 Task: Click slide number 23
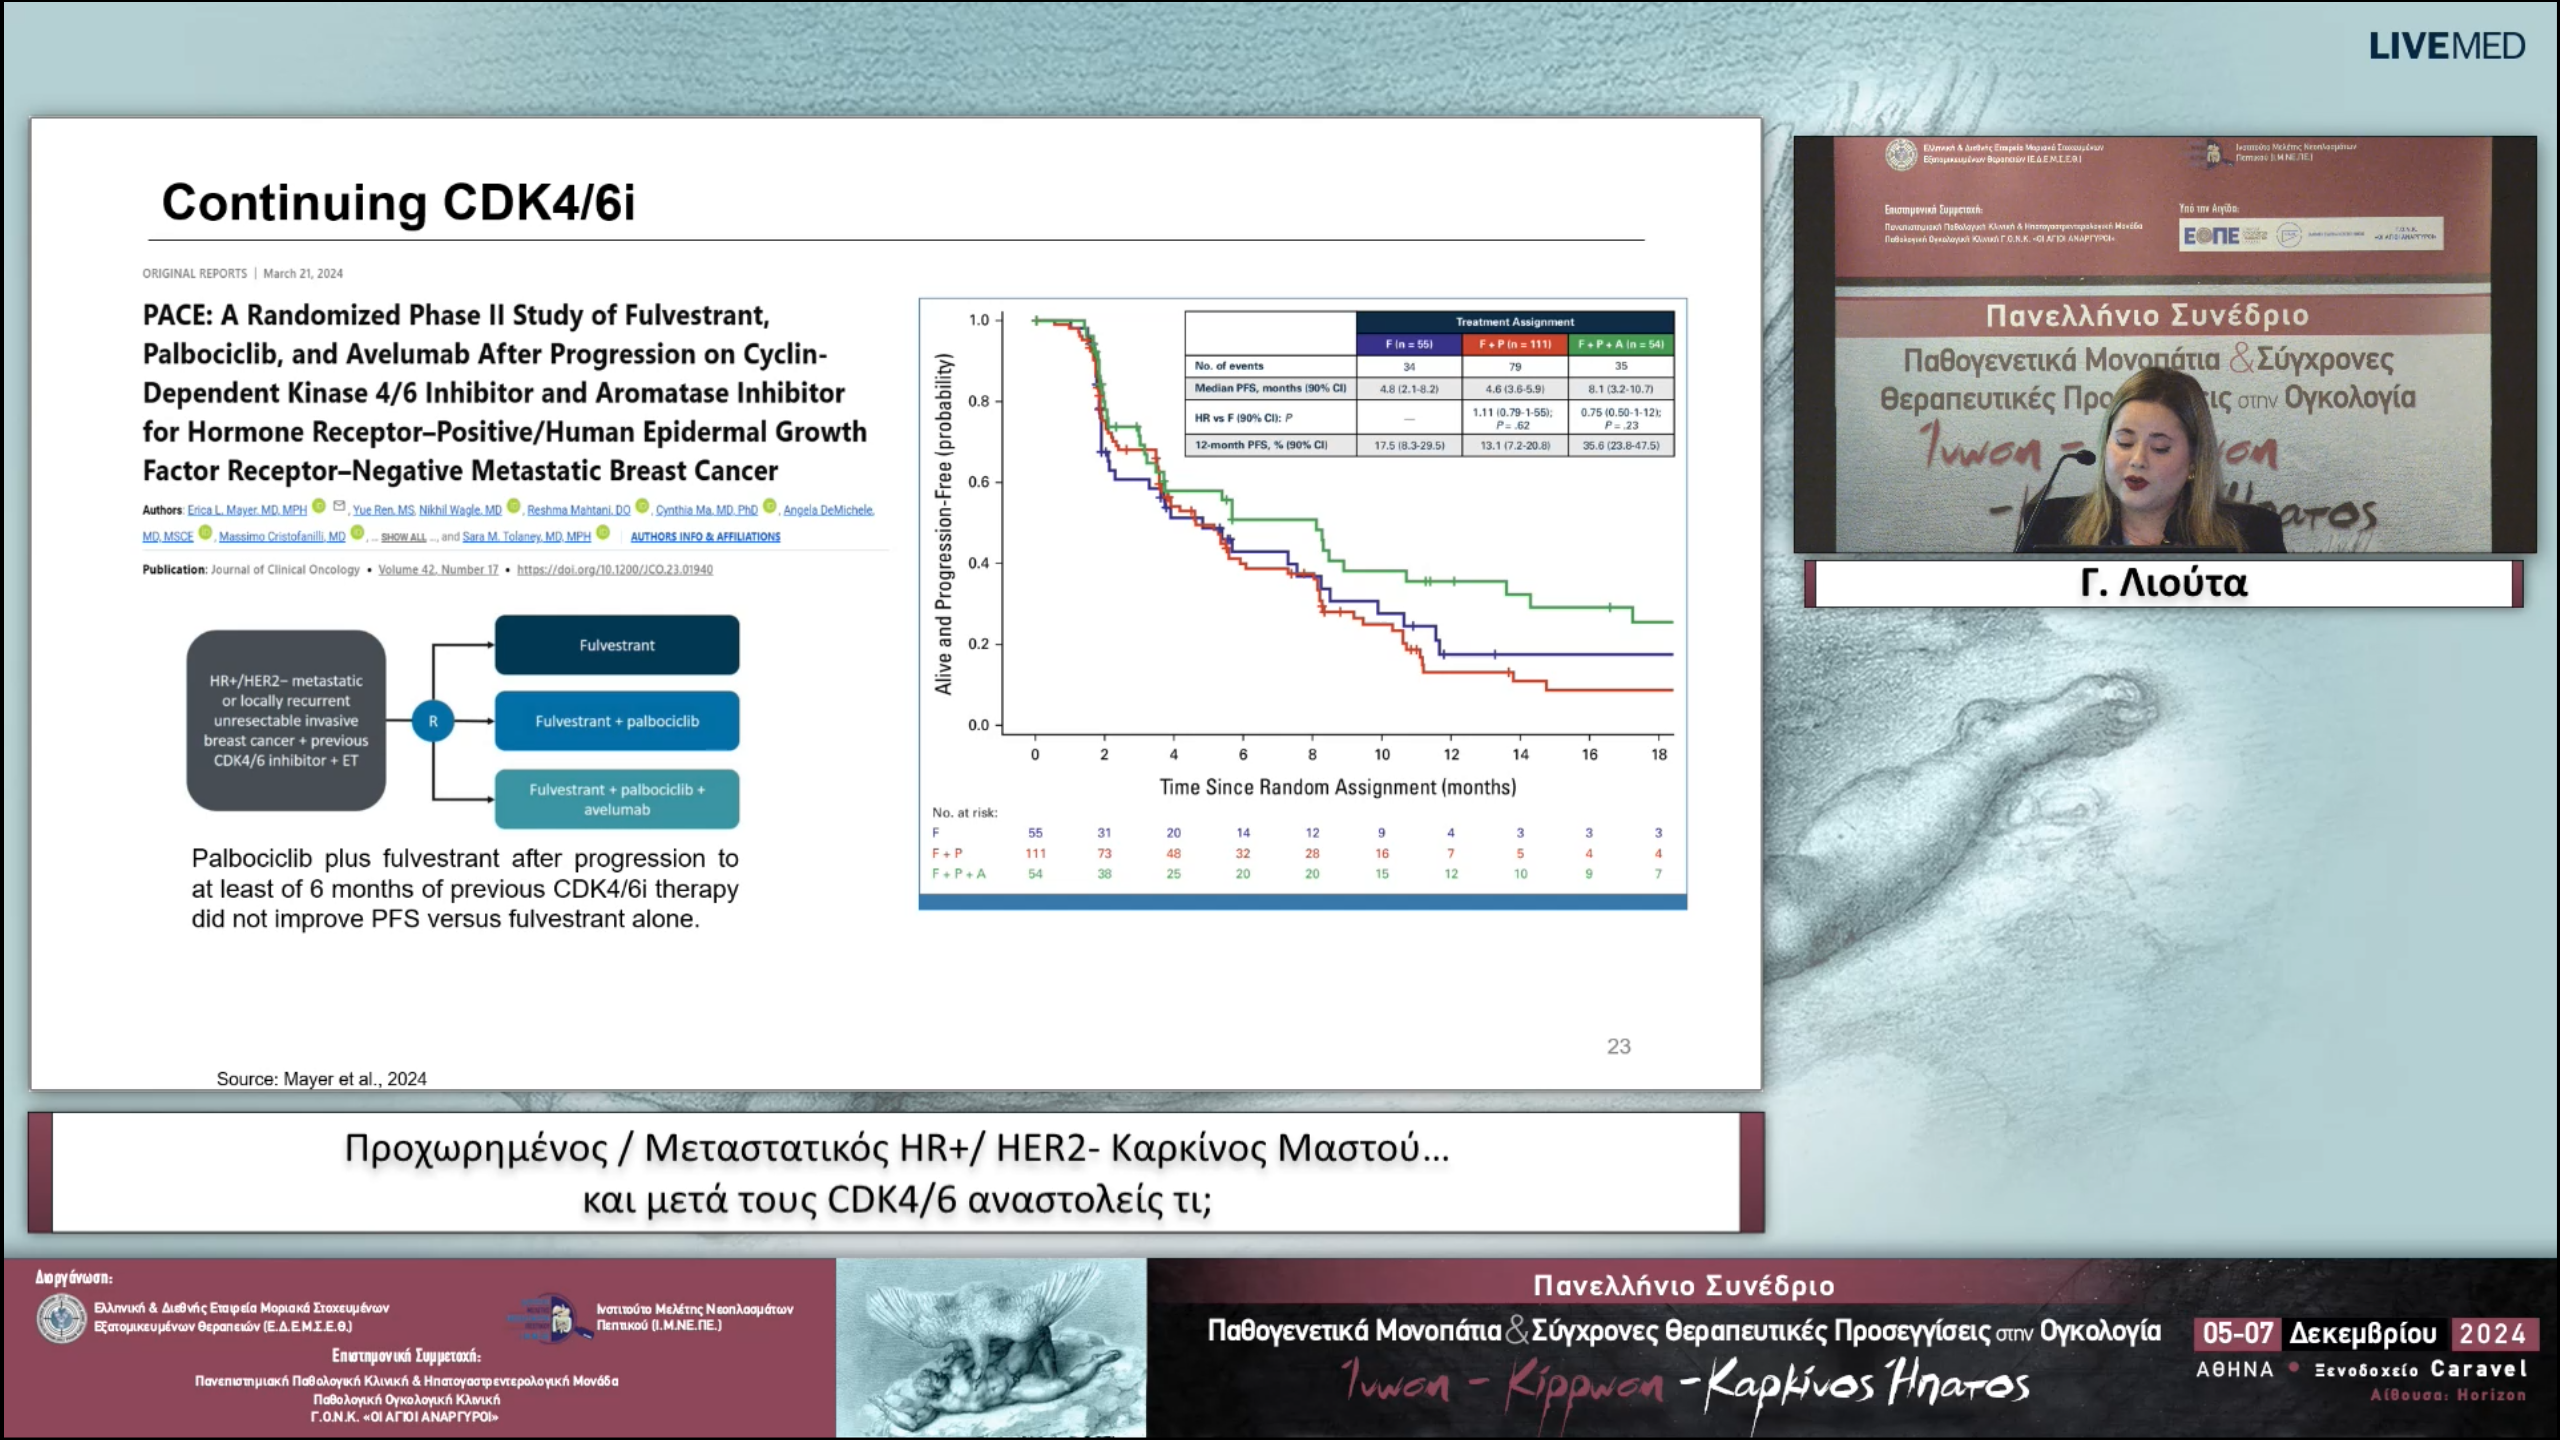(1619, 1046)
